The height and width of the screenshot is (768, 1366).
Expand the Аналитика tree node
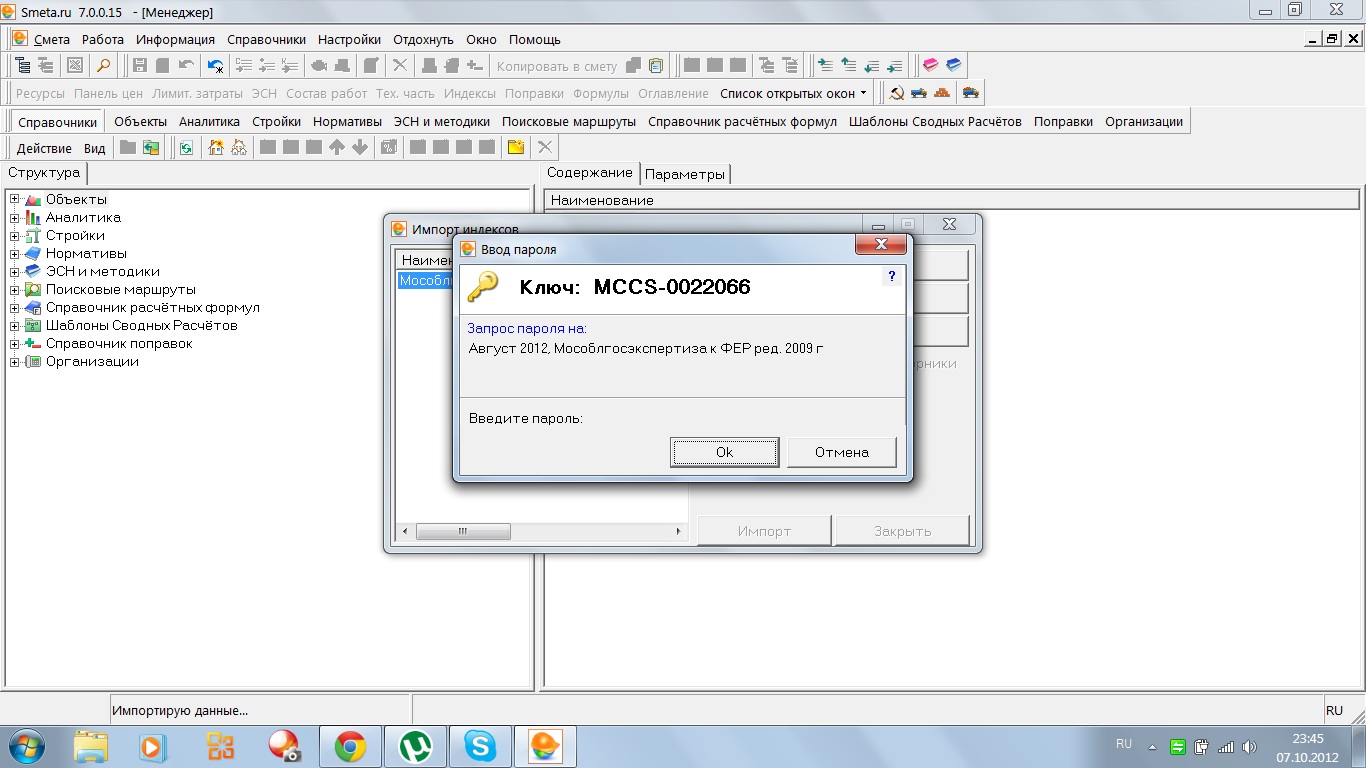tap(15, 218)
